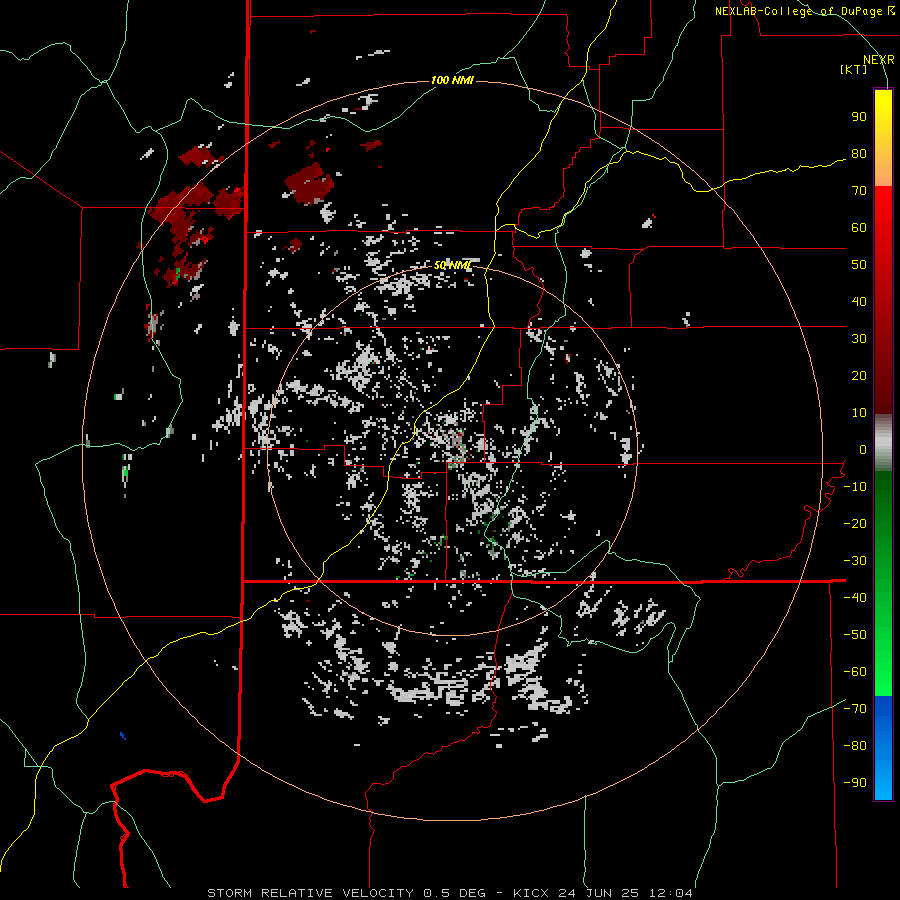
Task: Click the positive 30 scale label
Action: (859, 339)
